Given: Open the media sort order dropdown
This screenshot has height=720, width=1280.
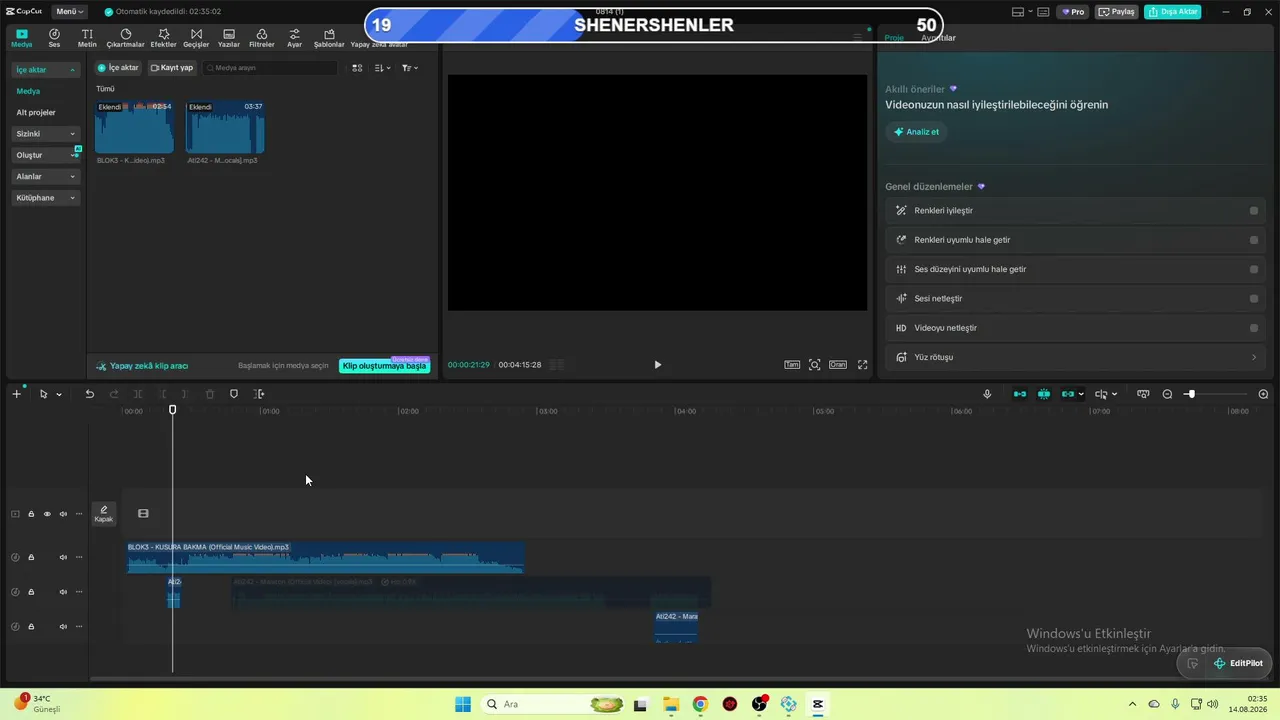Looking at the screenshot, I should [x=382, y=68].
